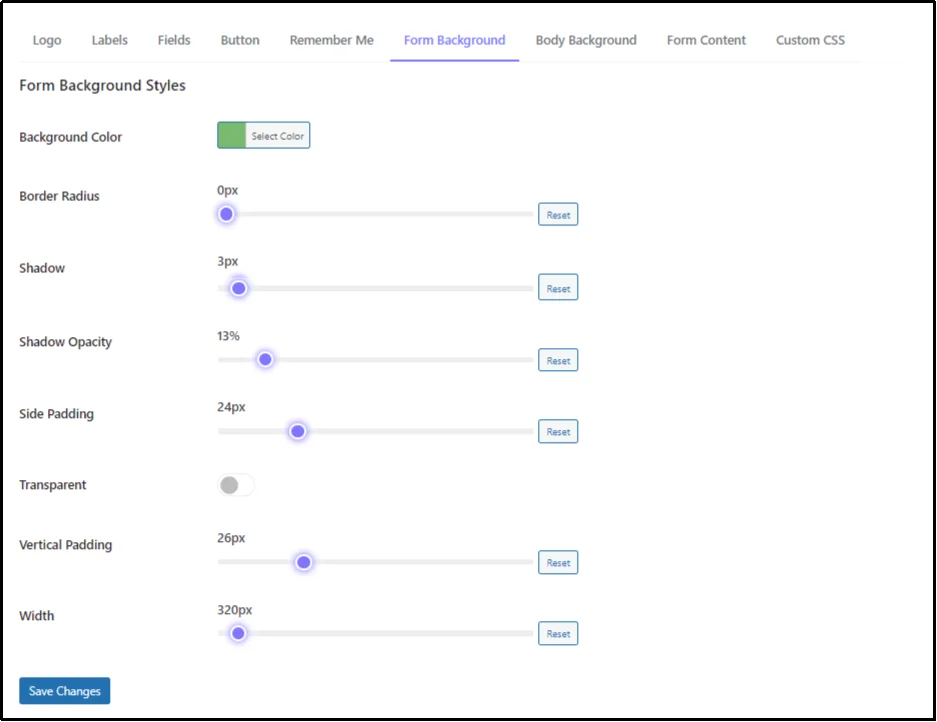Screen dimensions: 937x722
Task: Open the Logo tab
Action: [x=47, y=40]
